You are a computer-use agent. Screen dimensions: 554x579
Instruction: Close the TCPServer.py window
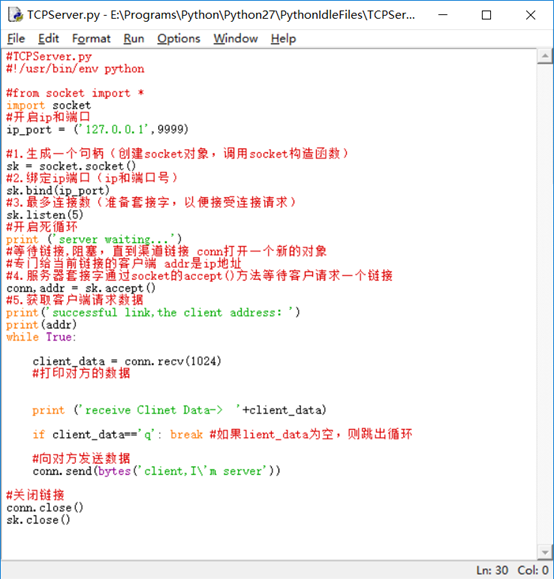point(530,15)
